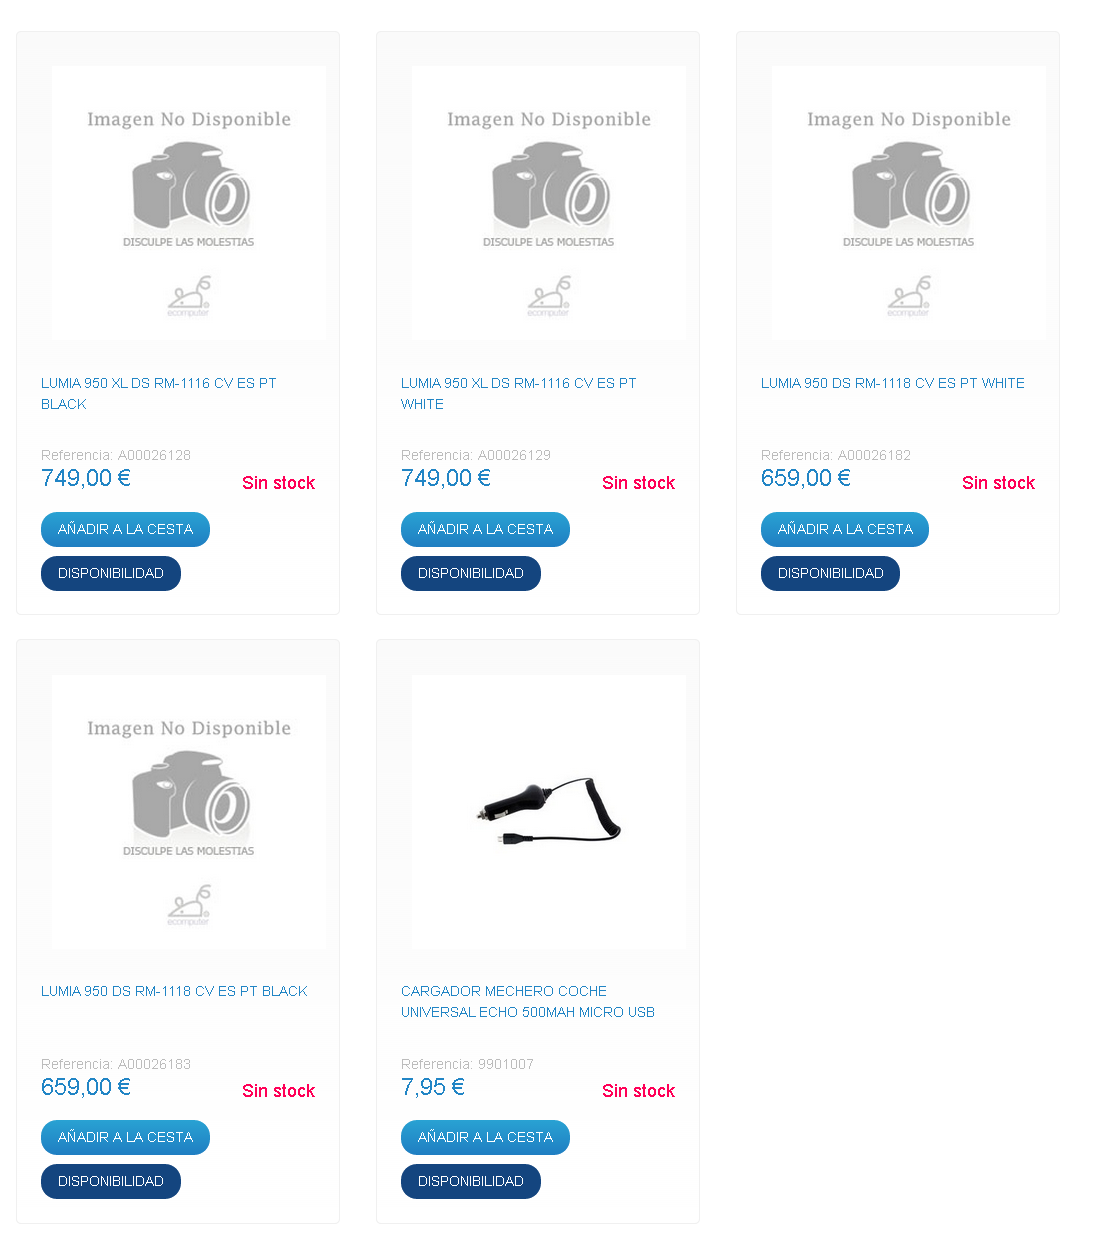Add Lumia 950 XL White to cart
This screenshot has height=1249, width=1093.
[485, 529]
